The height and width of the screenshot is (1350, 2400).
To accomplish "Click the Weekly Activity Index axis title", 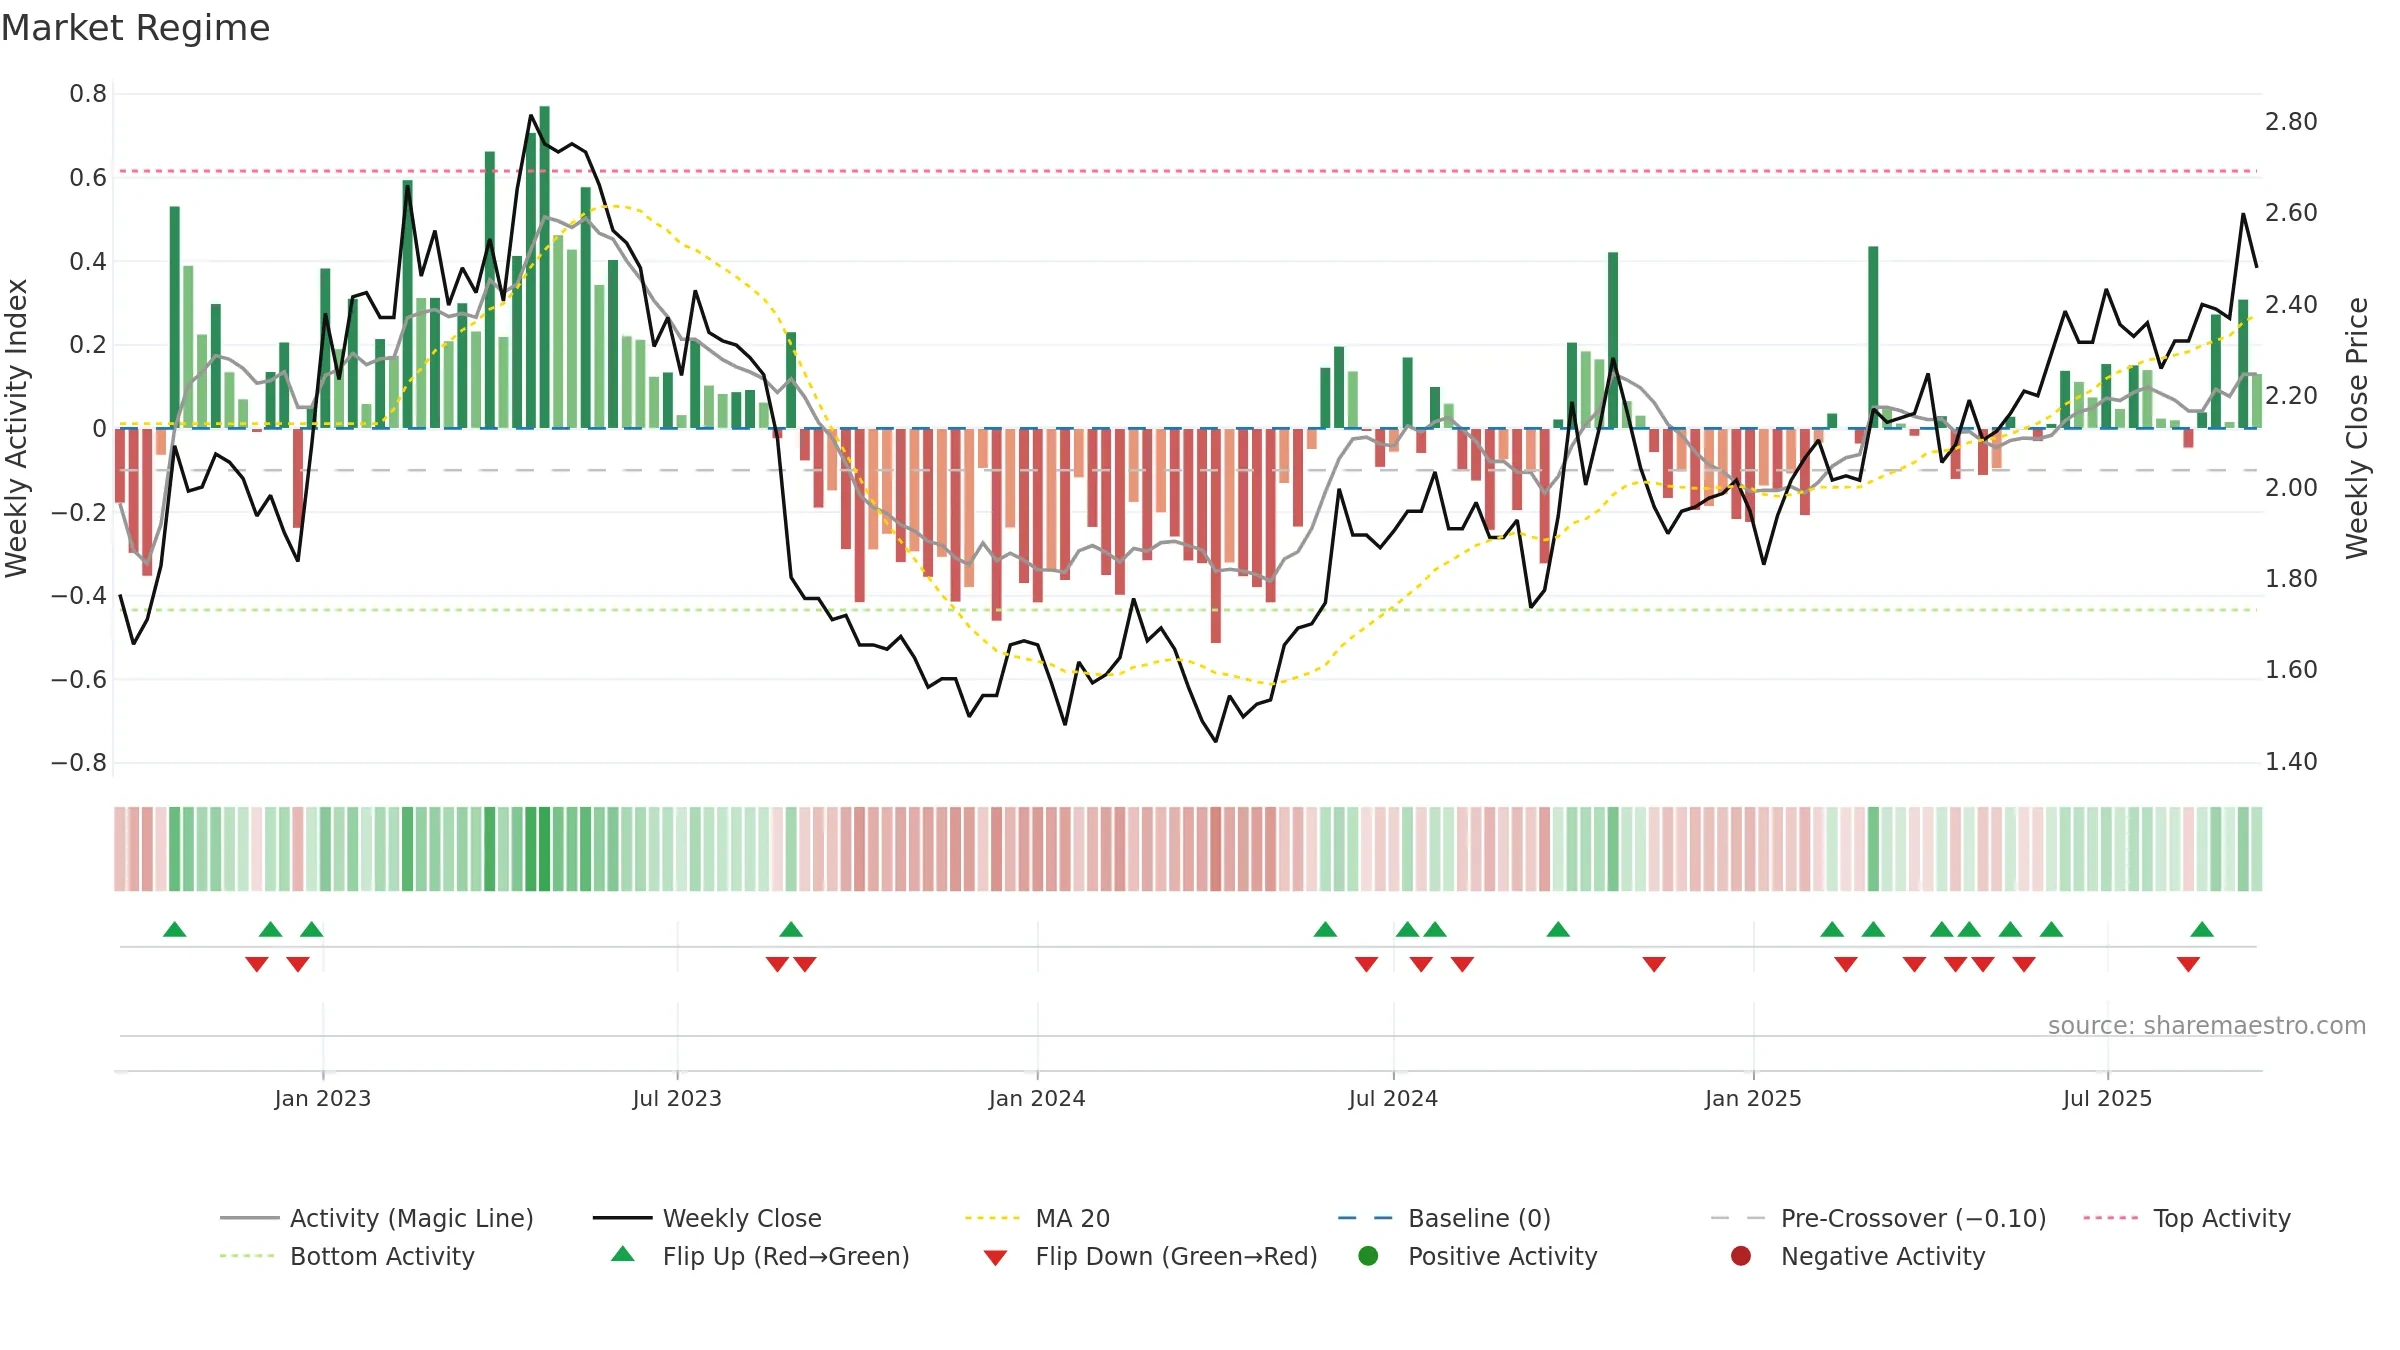I will (x=17, y=428).
